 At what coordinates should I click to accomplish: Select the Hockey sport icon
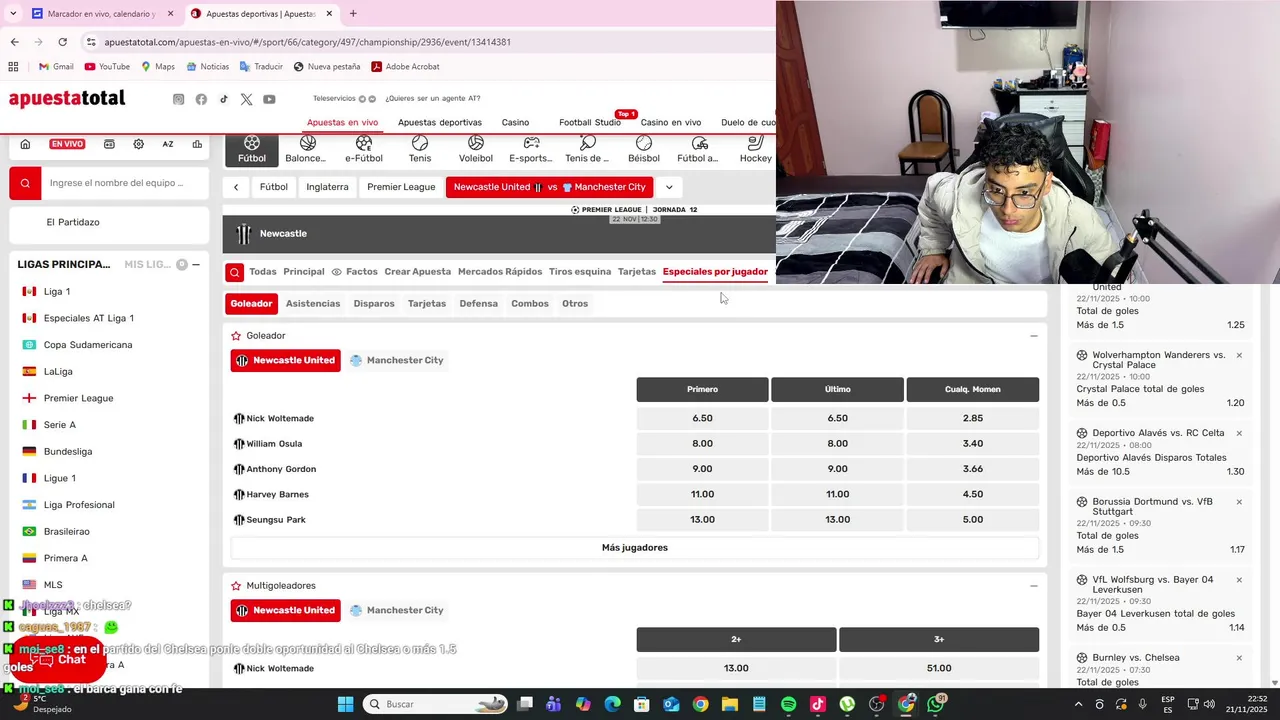click(756, 150)
